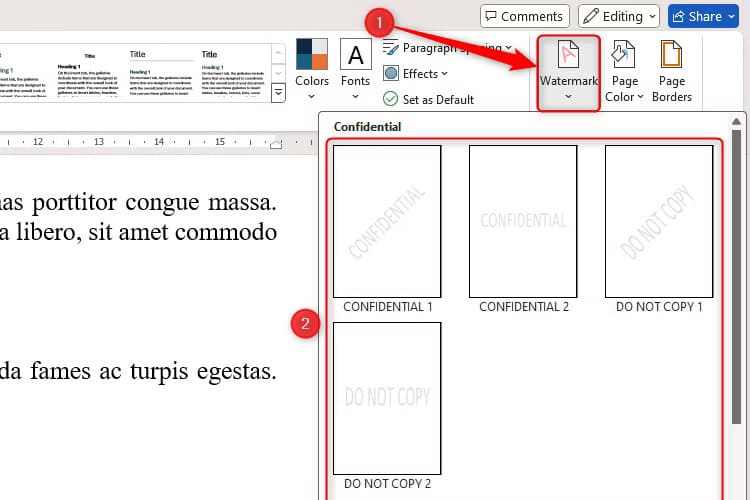Click the Paragraph Spacing icon
Screen dimensions: 750x500
coord(391,47)
